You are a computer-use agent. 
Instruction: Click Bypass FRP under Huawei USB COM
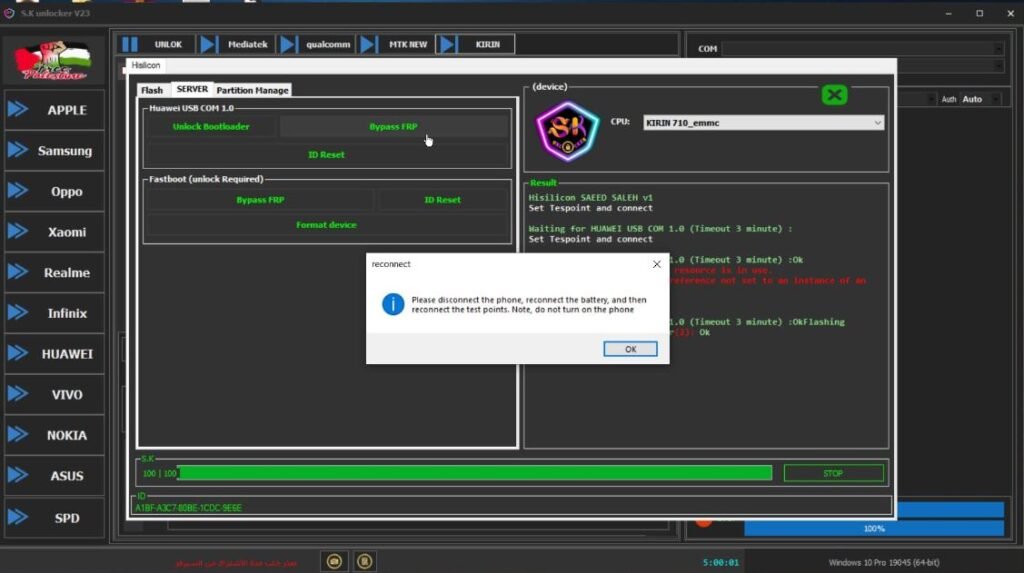click(x=393, y=127)
